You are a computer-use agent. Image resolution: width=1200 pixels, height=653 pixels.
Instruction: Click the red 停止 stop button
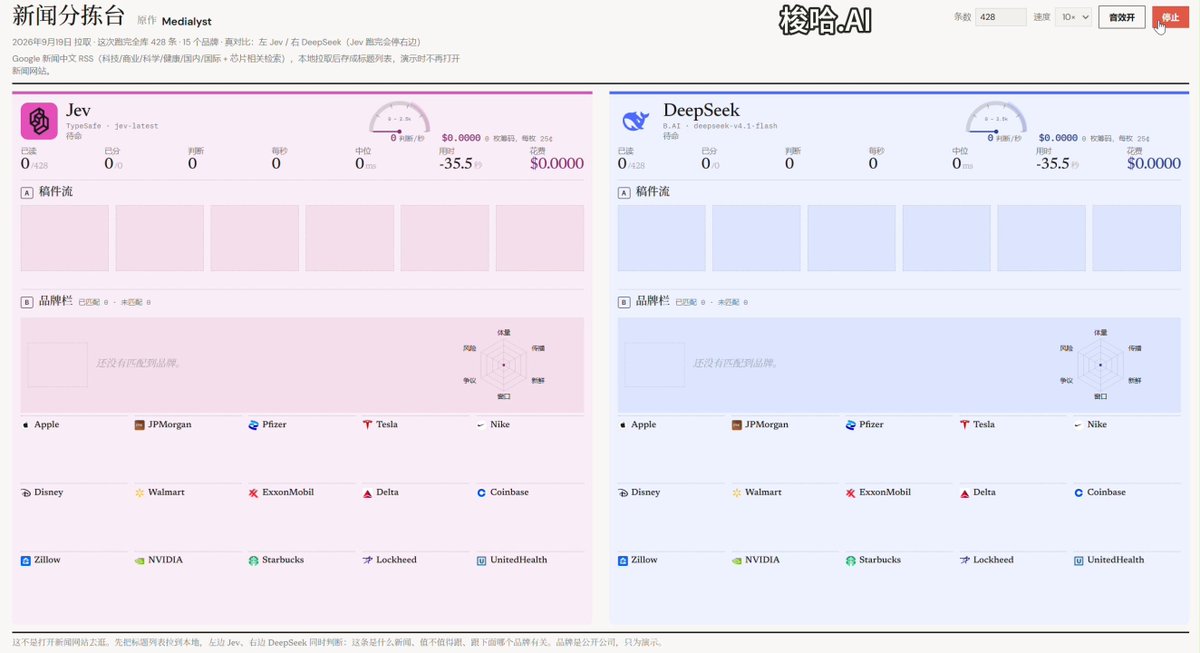tap(1170, 17)
